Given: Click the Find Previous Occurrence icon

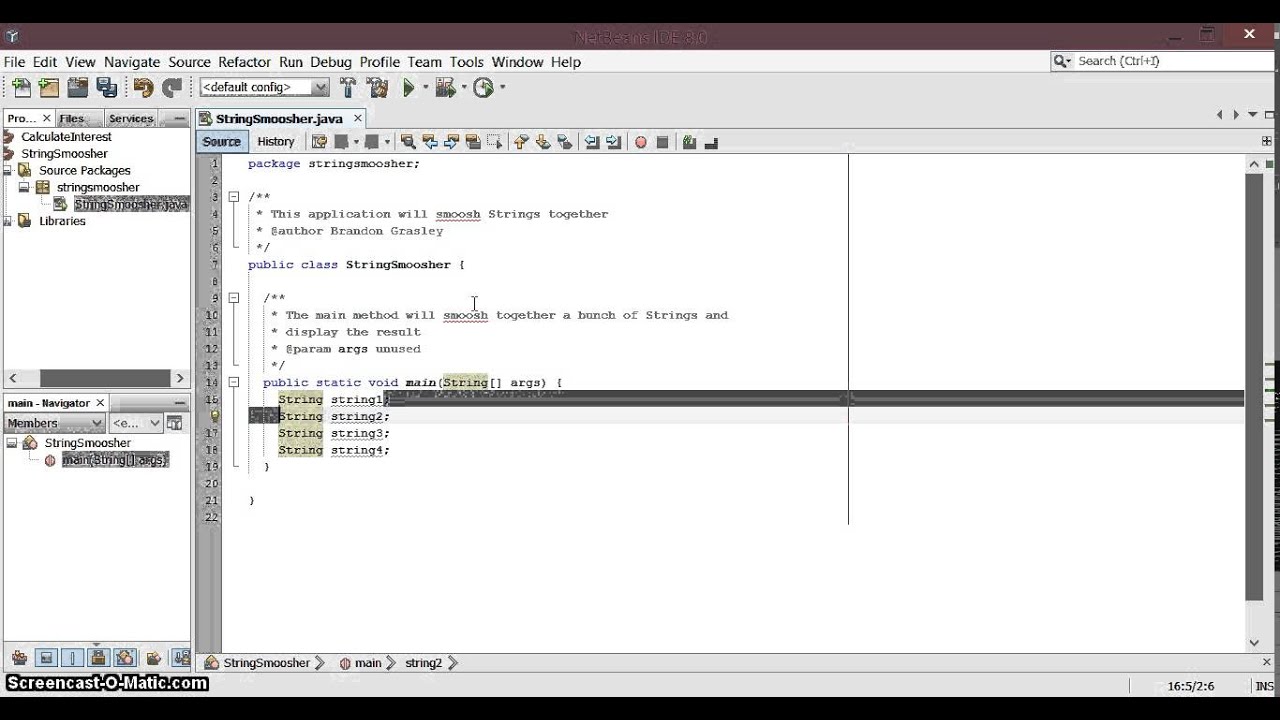Looking at the screenshot, I should [430, 142].
